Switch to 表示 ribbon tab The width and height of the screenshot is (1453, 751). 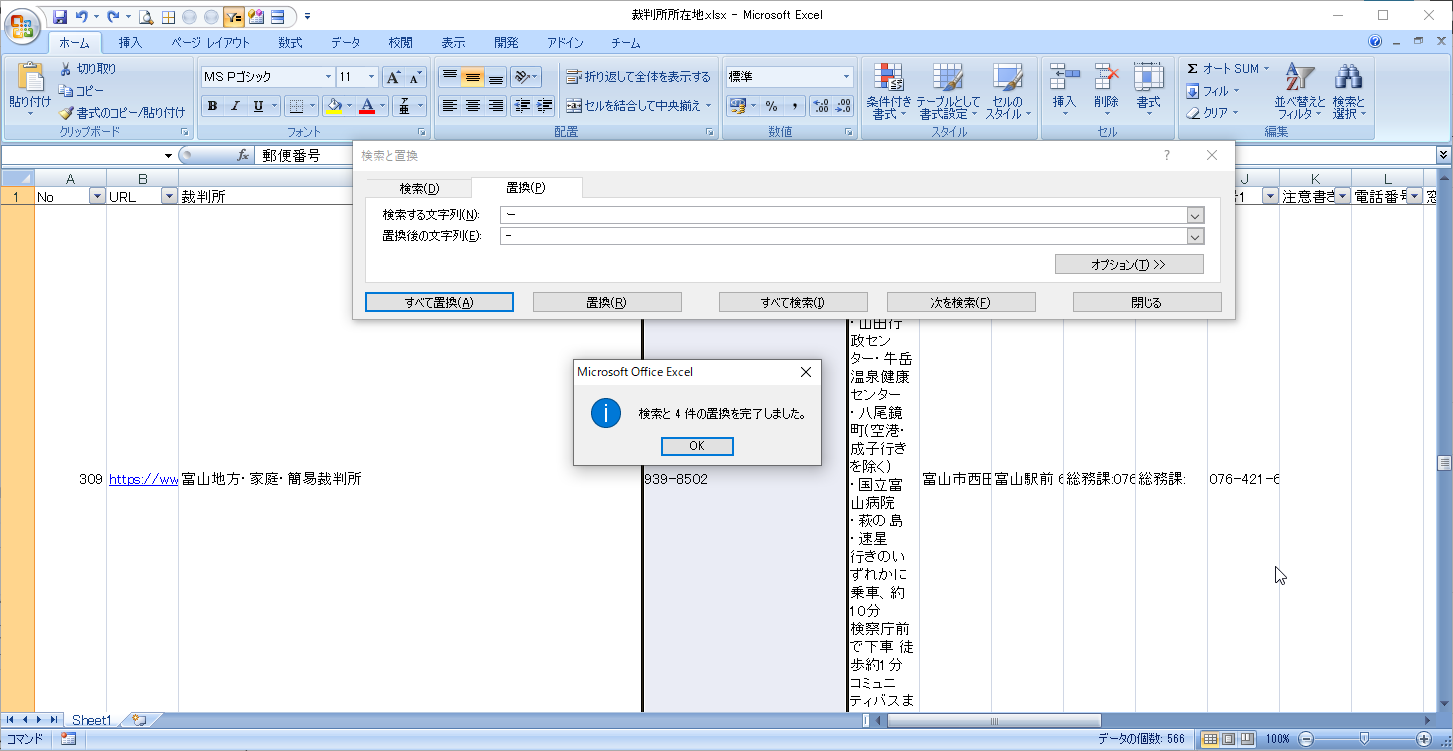tap(454, 43)
